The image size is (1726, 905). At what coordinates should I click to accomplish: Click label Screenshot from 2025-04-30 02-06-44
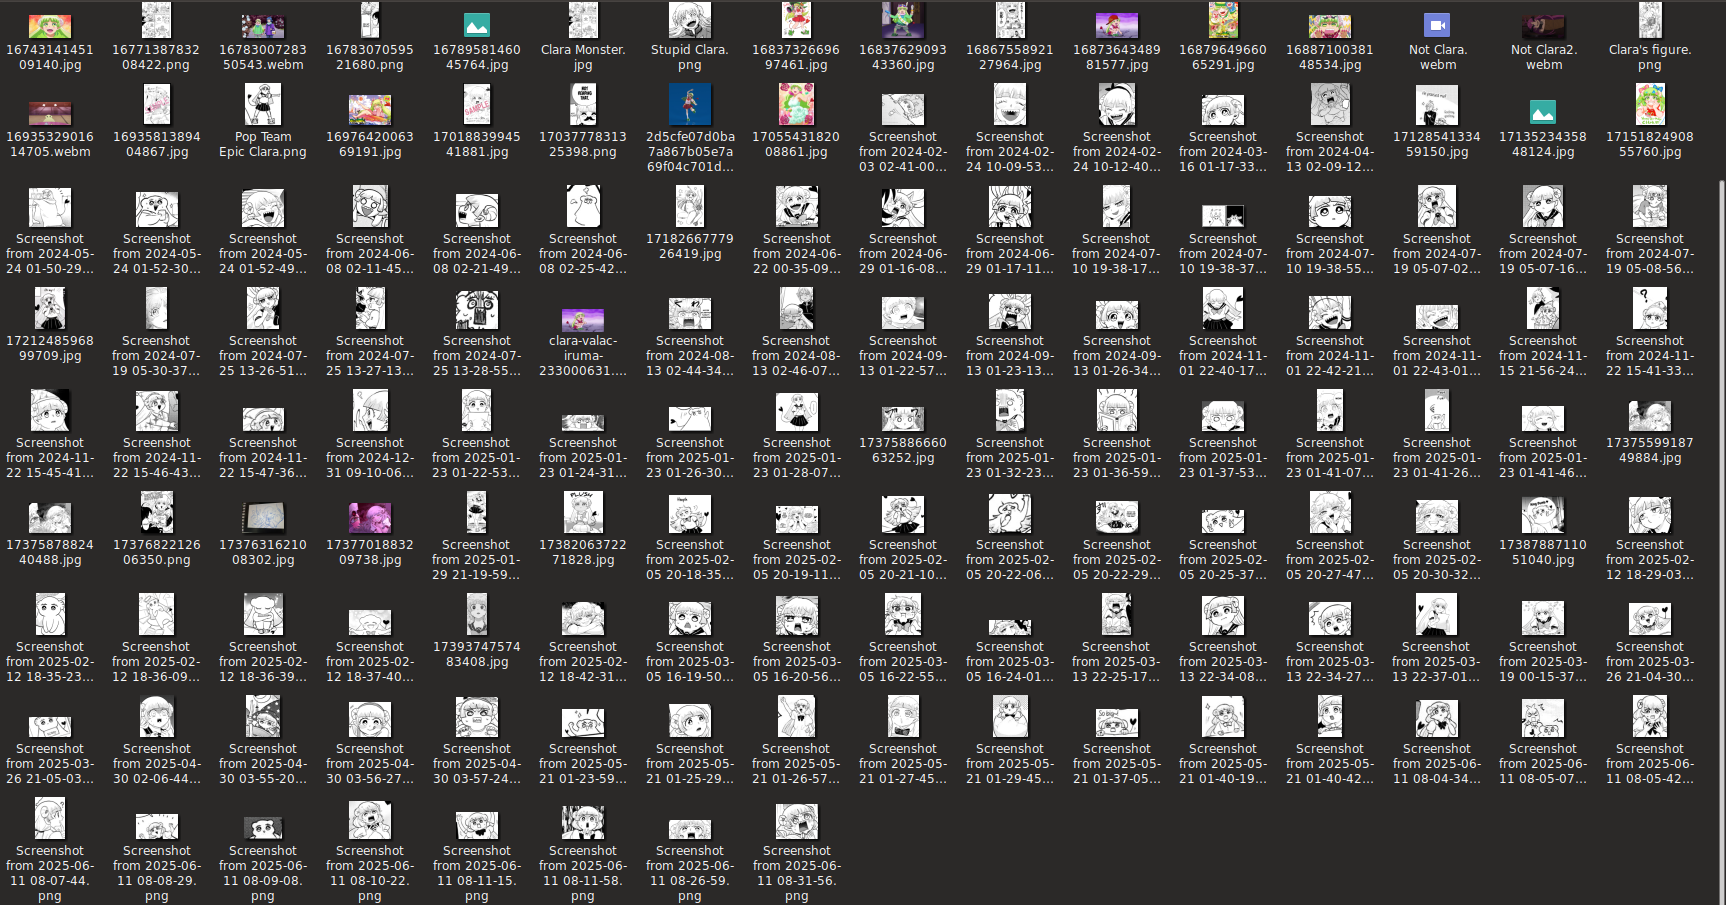156,764
